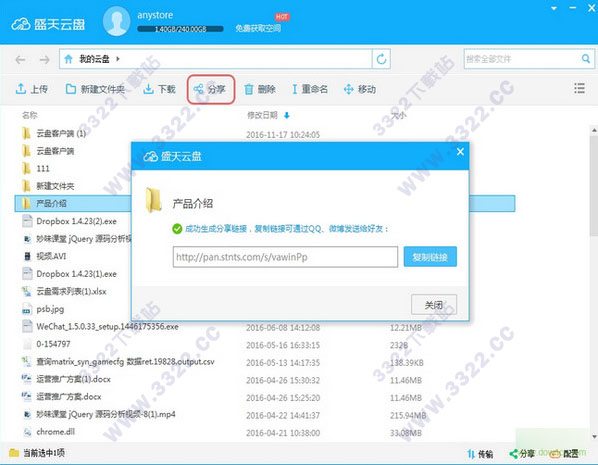
Task: Open the title bar dropdown menu arrow
Action: [554, 8]
